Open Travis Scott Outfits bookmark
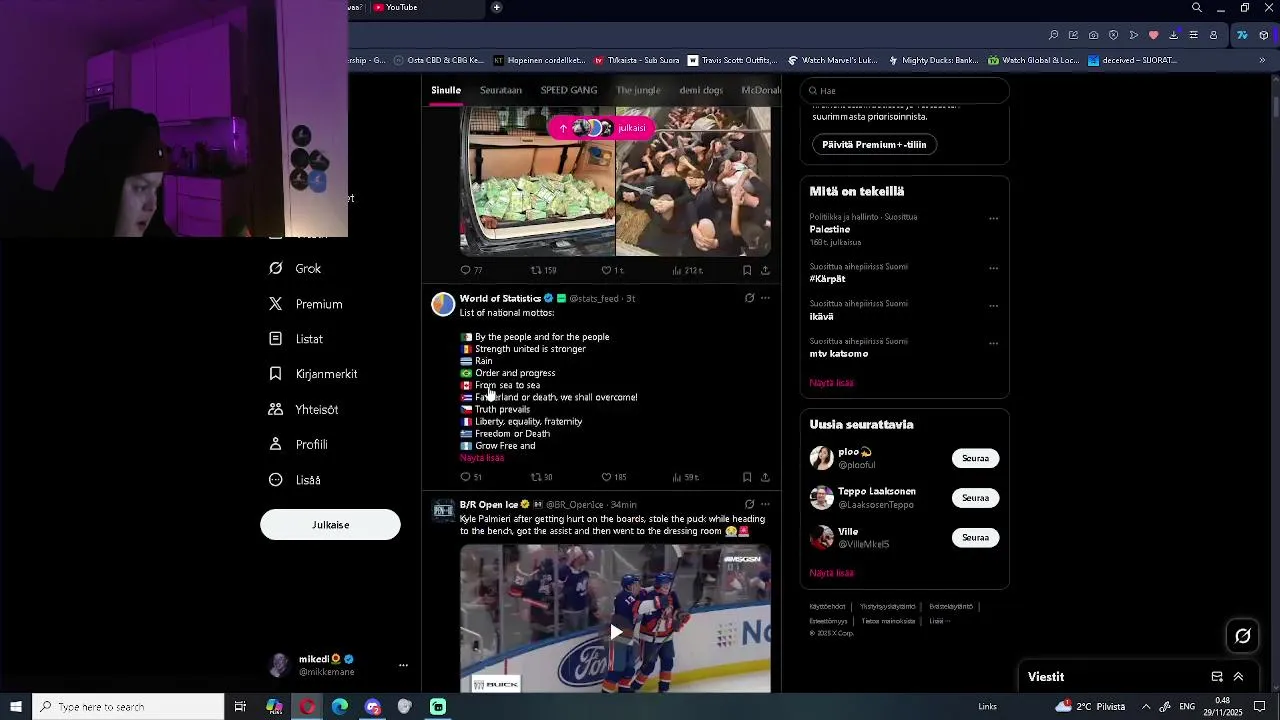 click(x=731, y=60)
